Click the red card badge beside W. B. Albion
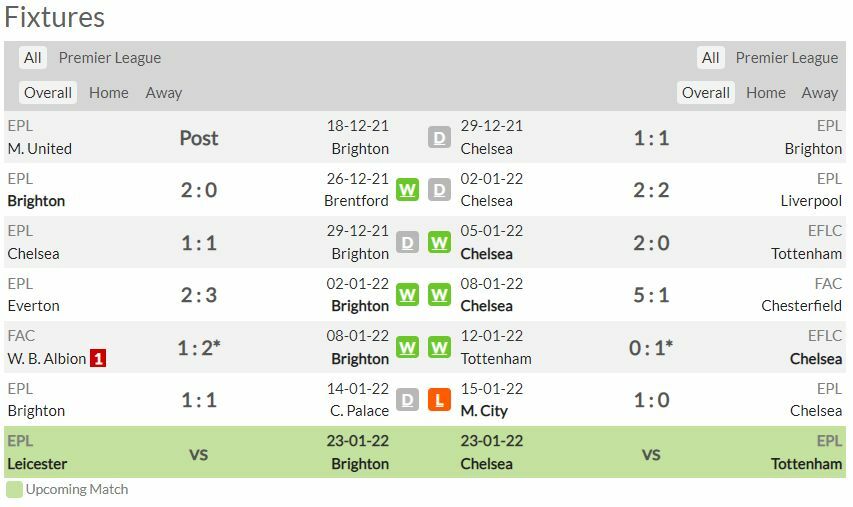This screenshot has width=853, height=507. [98, 358]
